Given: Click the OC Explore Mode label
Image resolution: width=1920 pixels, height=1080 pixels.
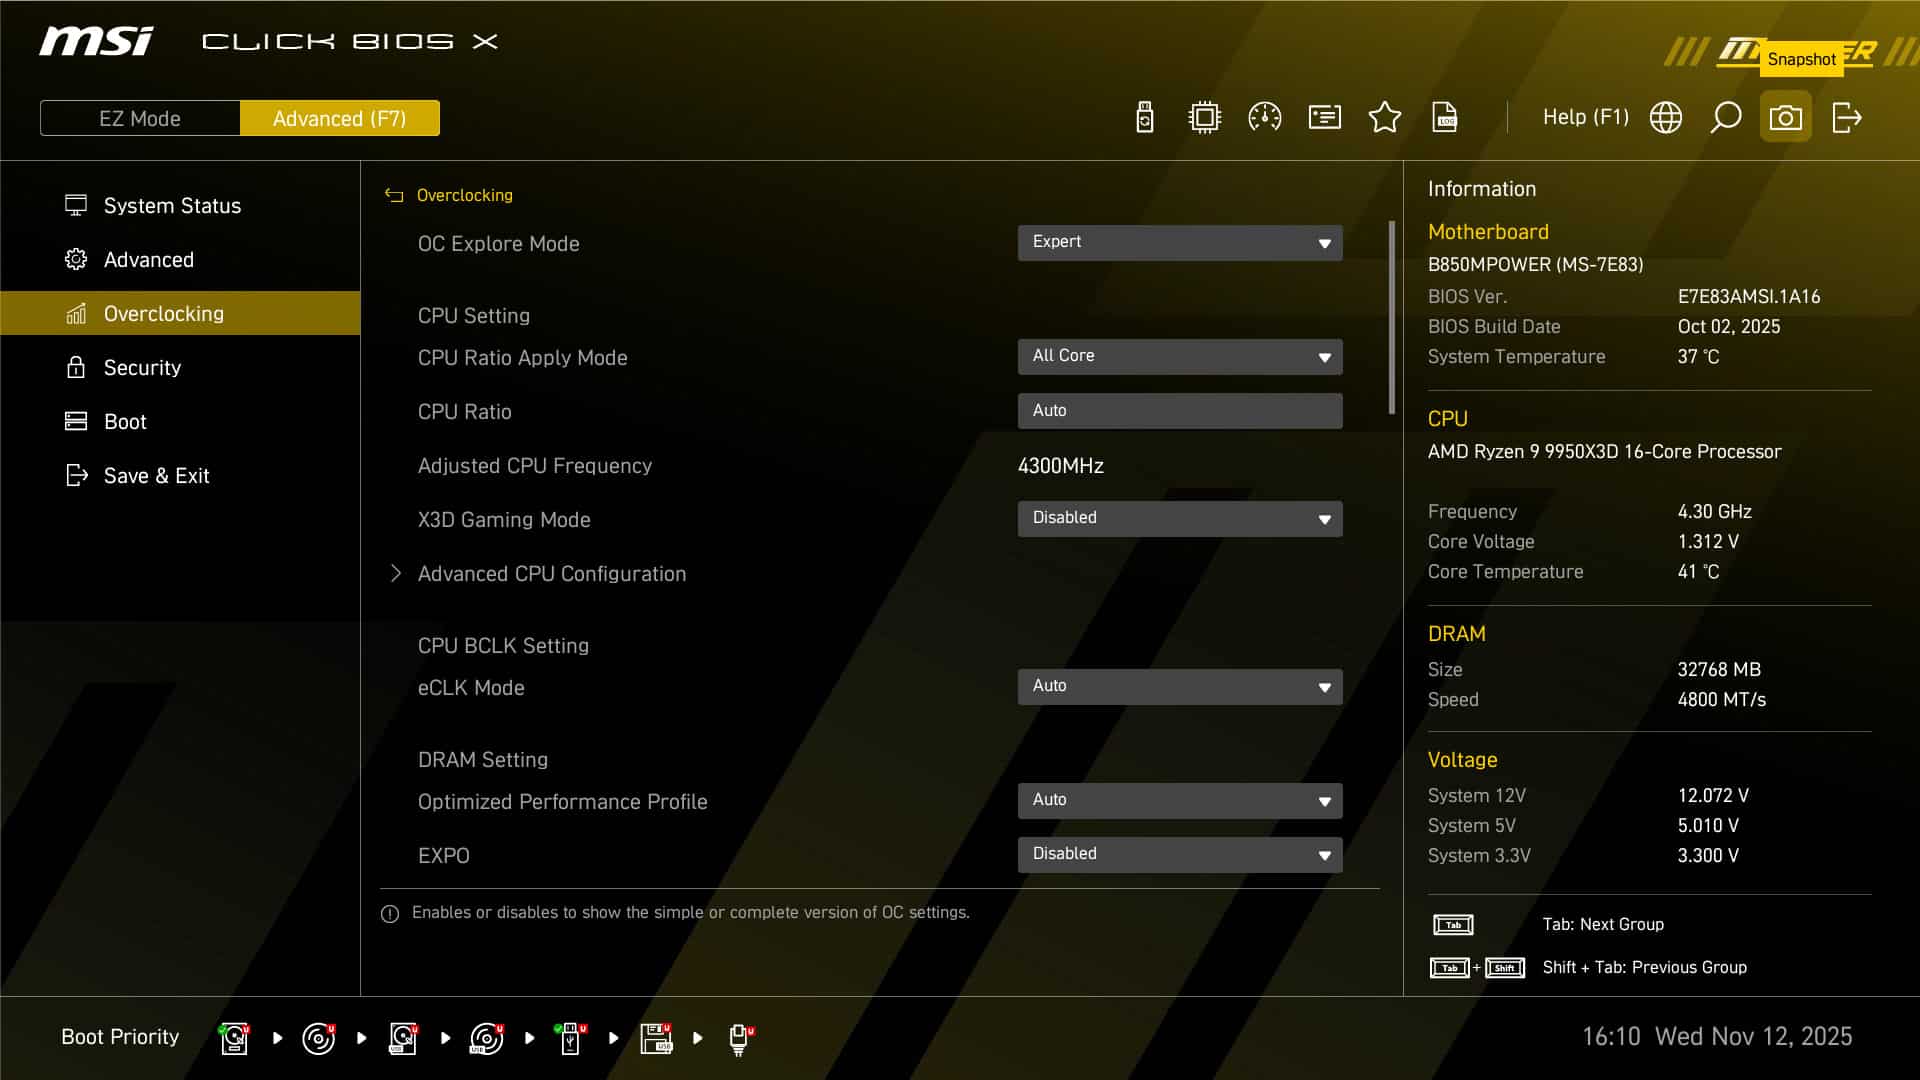Looking at the screenshot, I should 498,243.
